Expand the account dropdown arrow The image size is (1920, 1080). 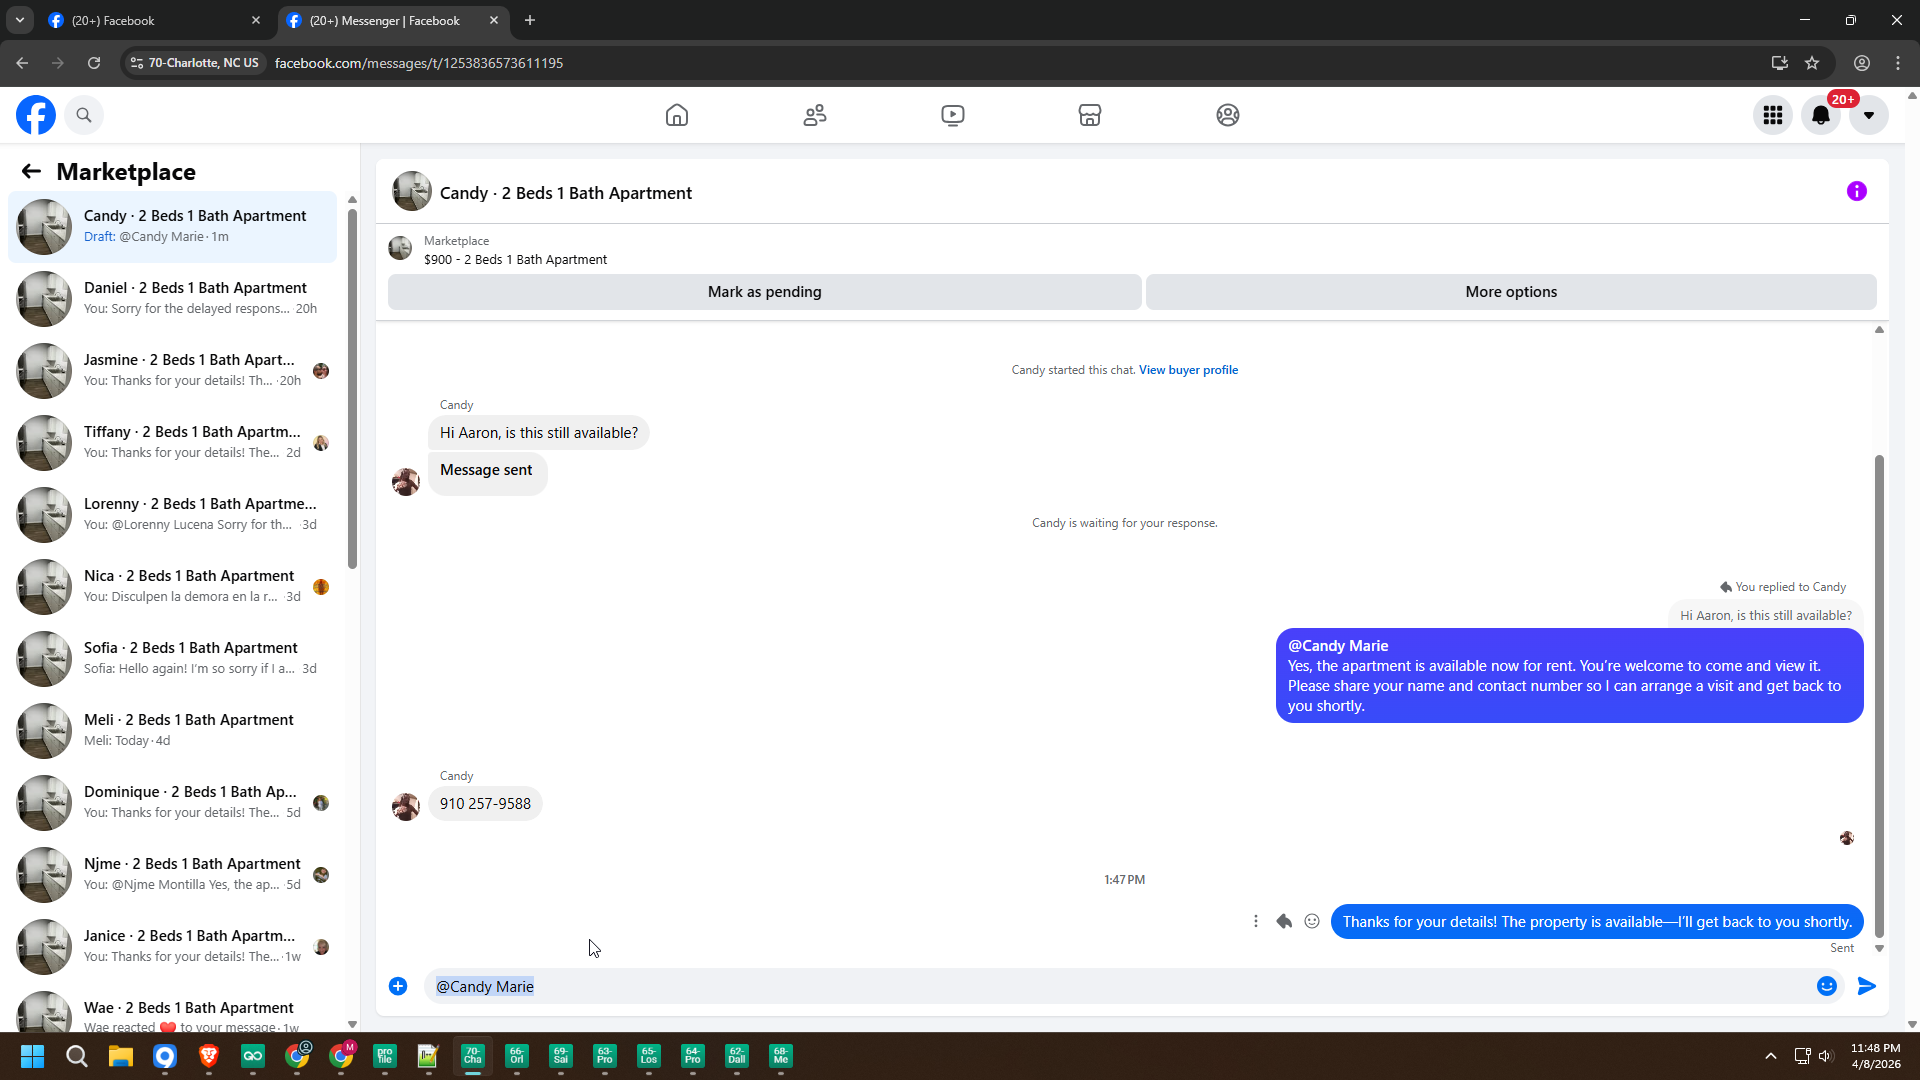click(1869, 115)
